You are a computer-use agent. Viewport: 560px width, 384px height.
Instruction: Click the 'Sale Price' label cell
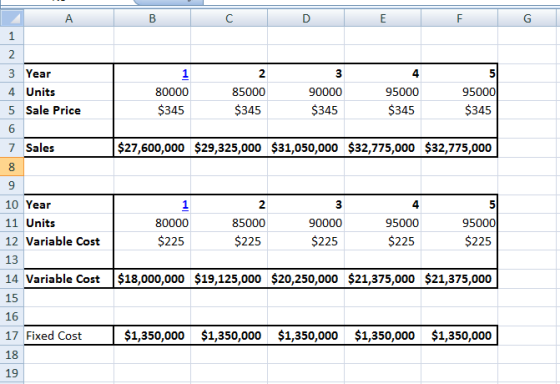click(69, 110)
